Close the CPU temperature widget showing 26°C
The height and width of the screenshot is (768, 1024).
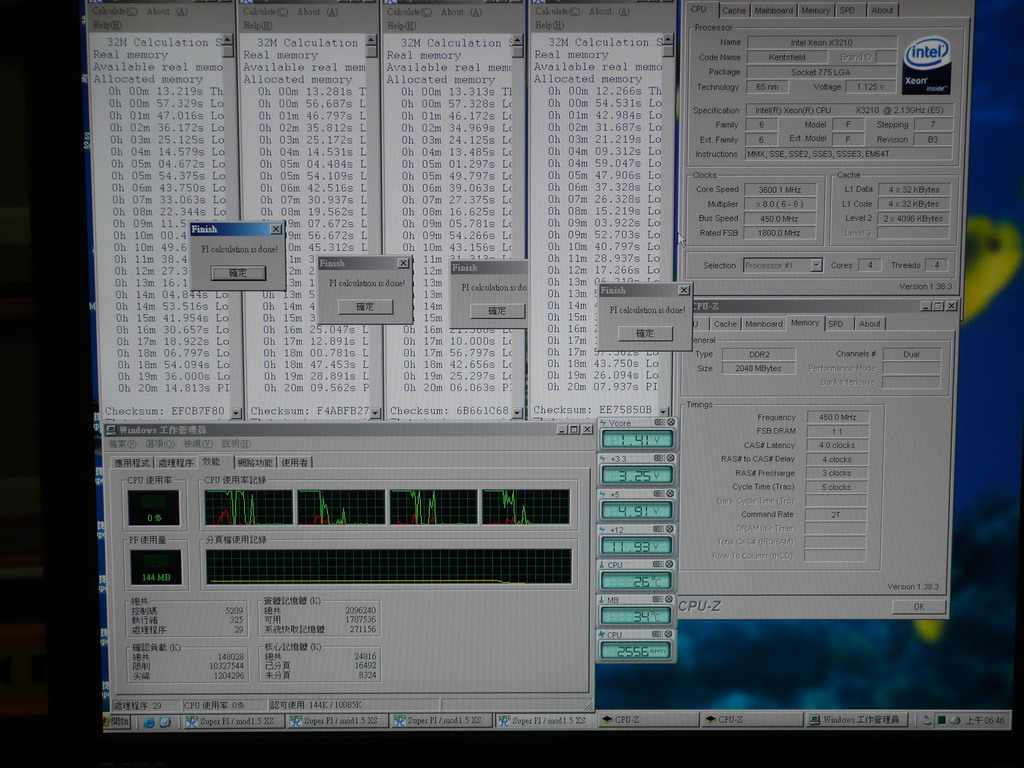670,564
